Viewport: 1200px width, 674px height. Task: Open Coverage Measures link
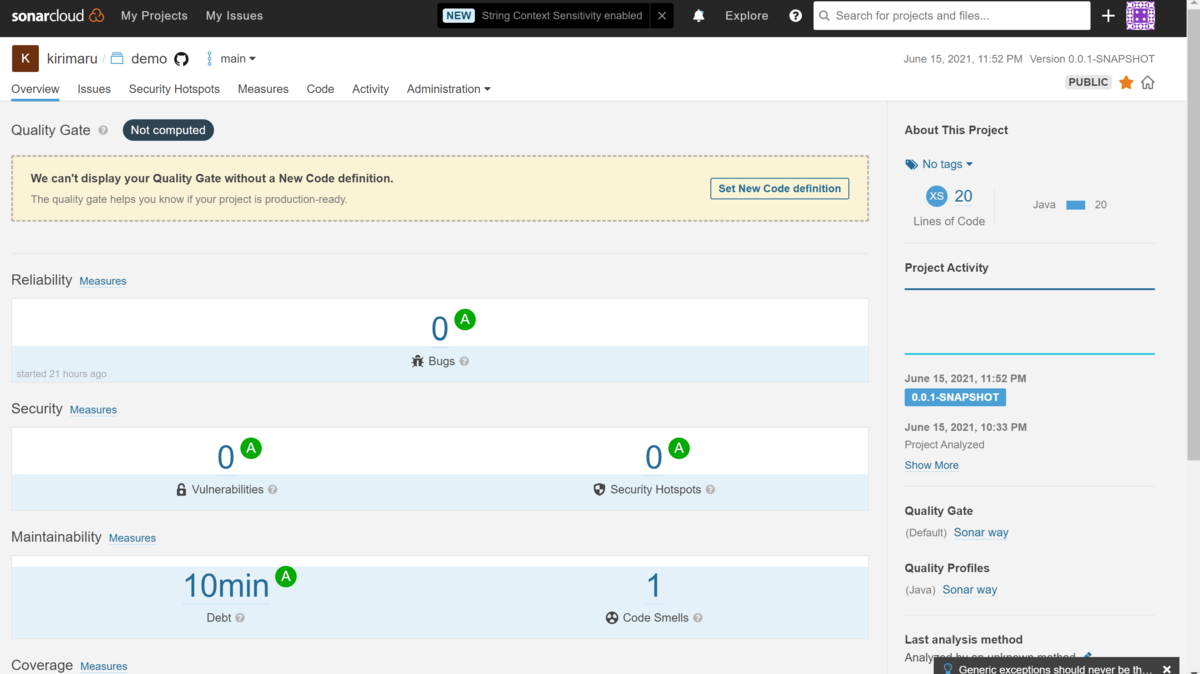pyautogui.click(x=104, y=666)
